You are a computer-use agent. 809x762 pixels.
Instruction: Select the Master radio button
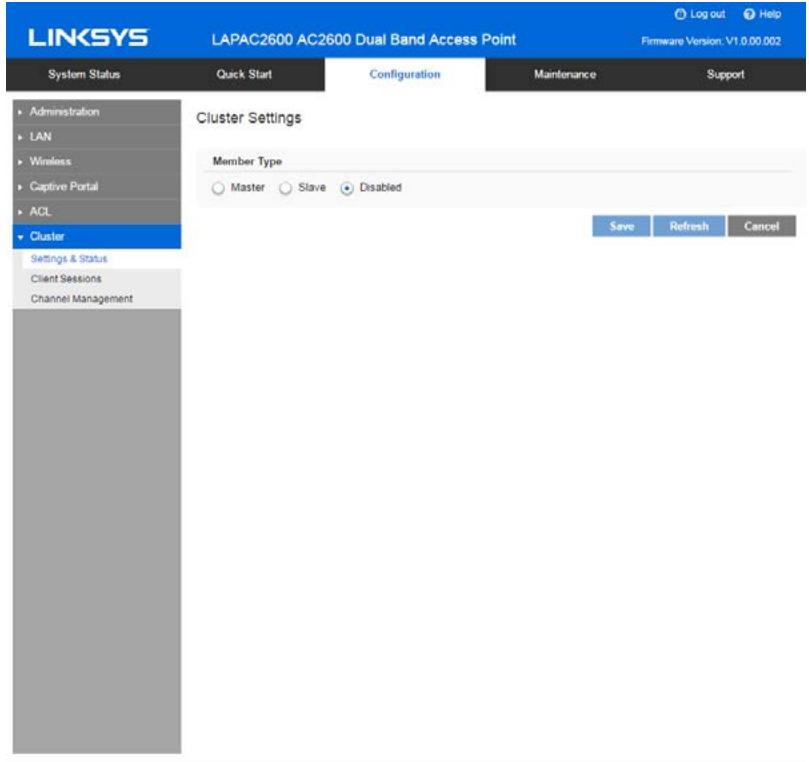[218, 188]
